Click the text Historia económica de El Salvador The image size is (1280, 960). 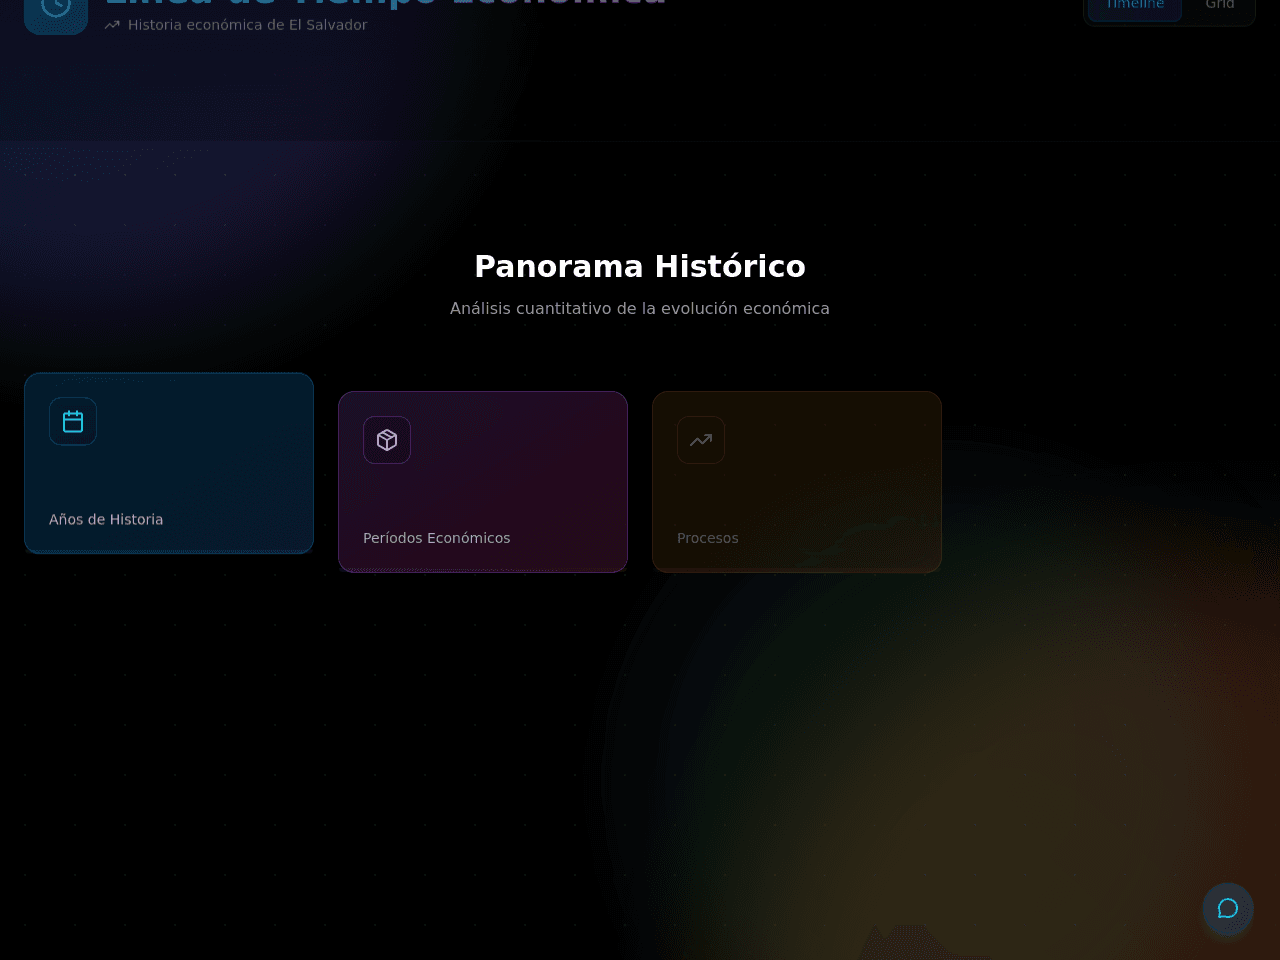pos(247,25)
